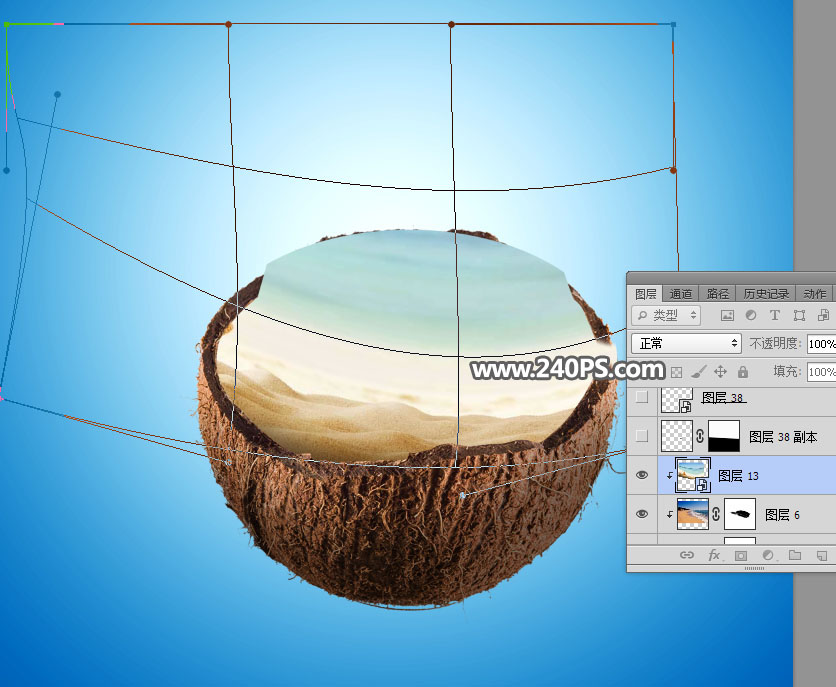Open the 类型 layer filter dropdown
836x687 pixels.
point(666,315)
